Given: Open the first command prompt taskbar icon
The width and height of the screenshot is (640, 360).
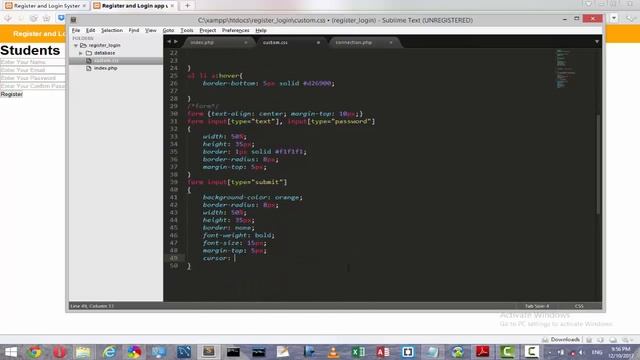Looking at the screenshot, I should (233, 352).
